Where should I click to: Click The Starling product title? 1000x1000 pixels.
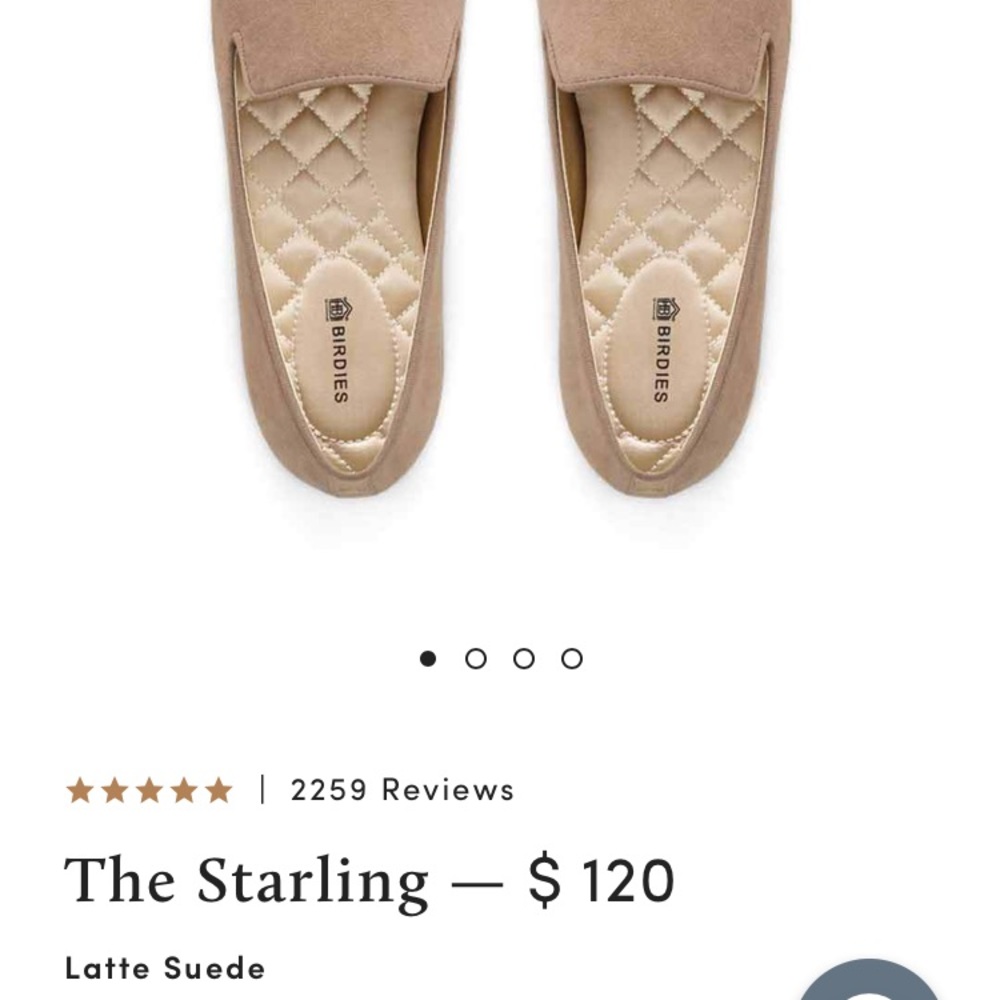click(x=246, y=882)
